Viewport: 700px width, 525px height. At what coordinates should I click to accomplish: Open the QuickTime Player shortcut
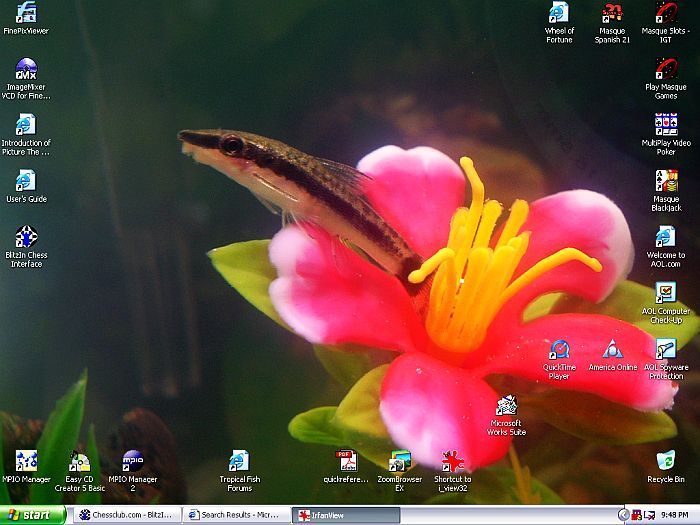(559, 350)
